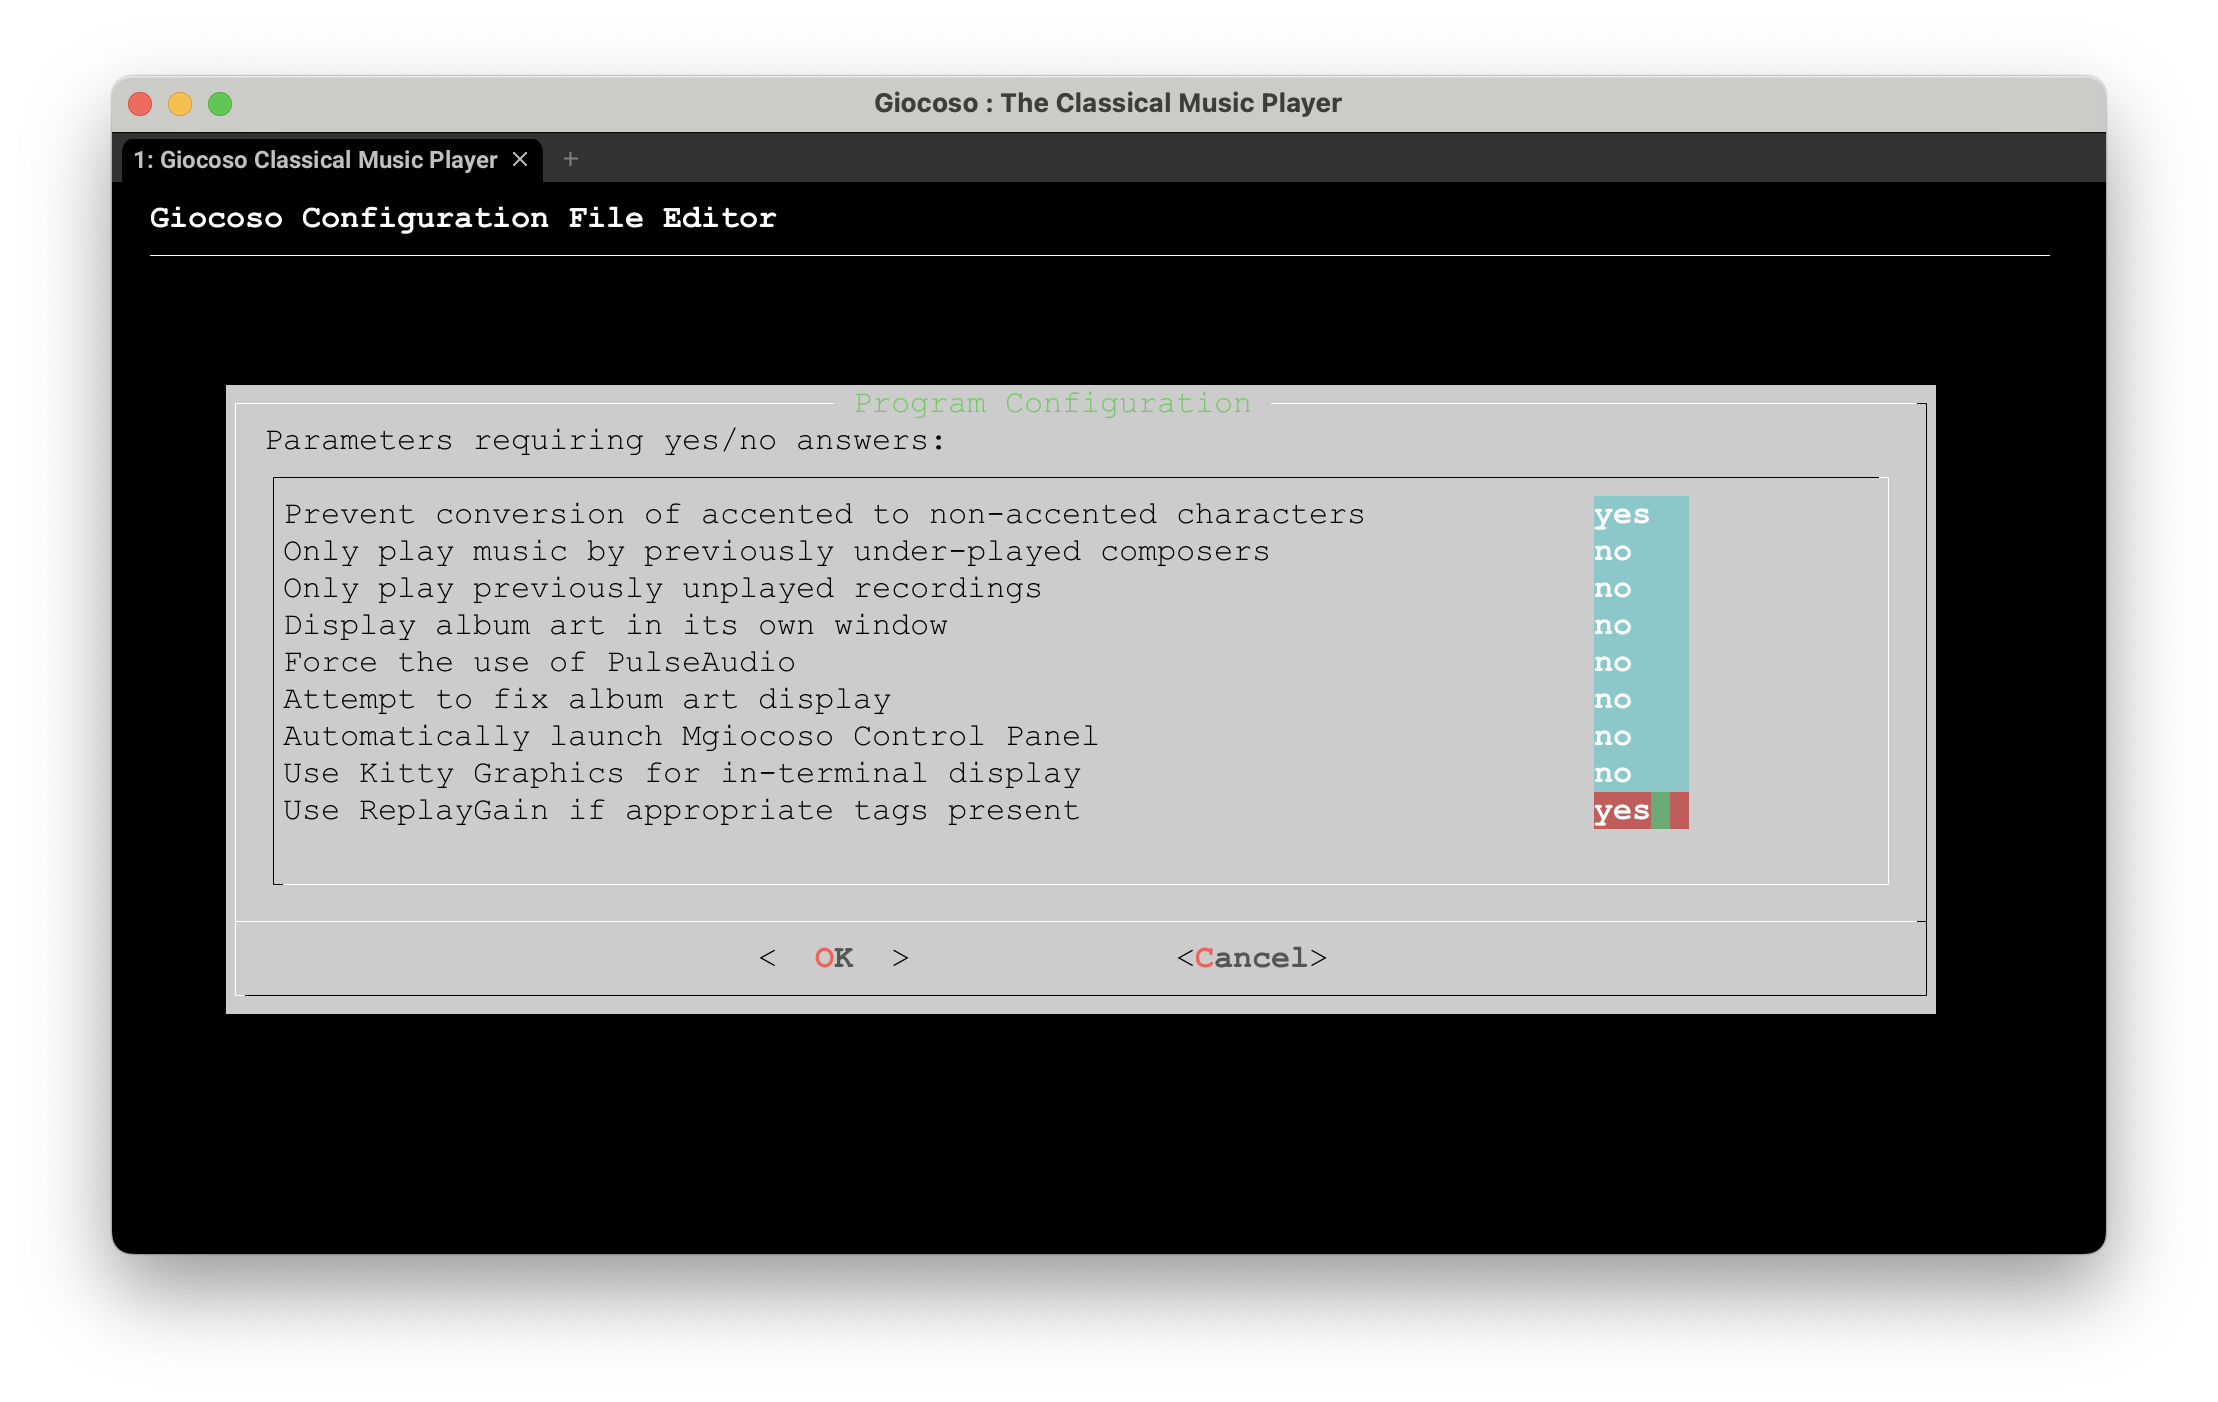Click the OK button to confirm configuration
The width and height of the screenshot is (2218, 1402).
pos(832,957)
